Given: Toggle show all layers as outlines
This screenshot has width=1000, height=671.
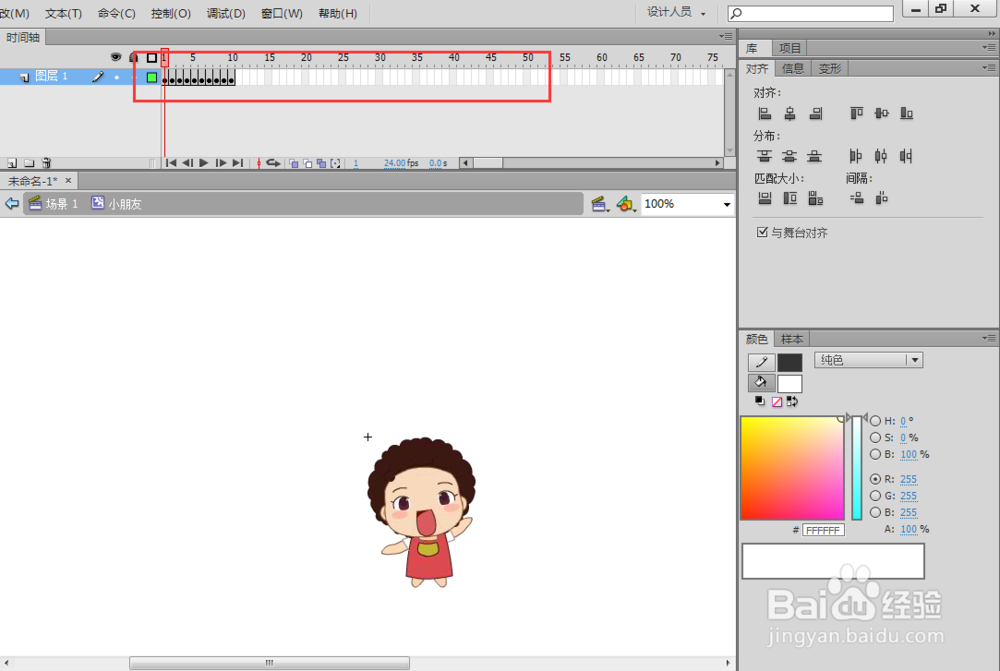Looking at the screenshot, I should (x=152, y=58).
